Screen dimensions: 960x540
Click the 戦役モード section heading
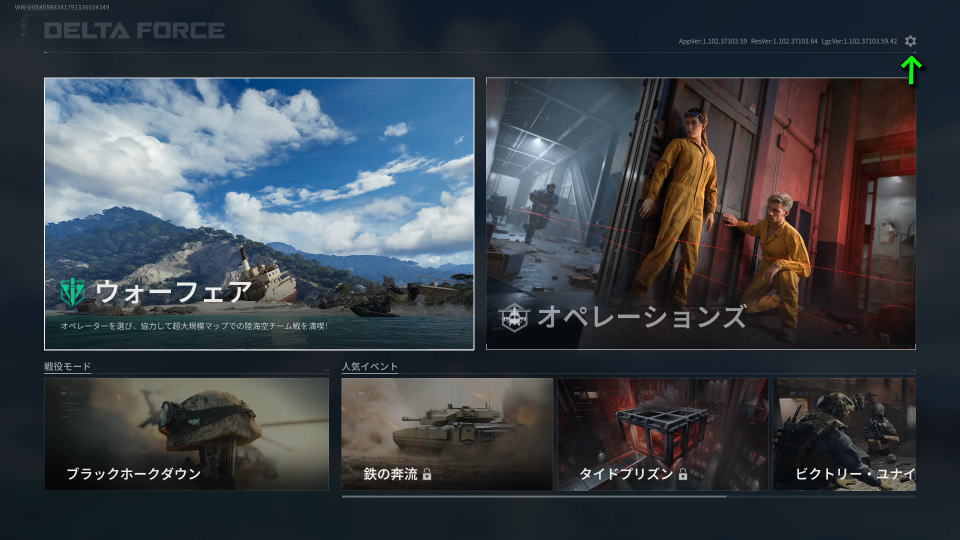click(67, 366)
